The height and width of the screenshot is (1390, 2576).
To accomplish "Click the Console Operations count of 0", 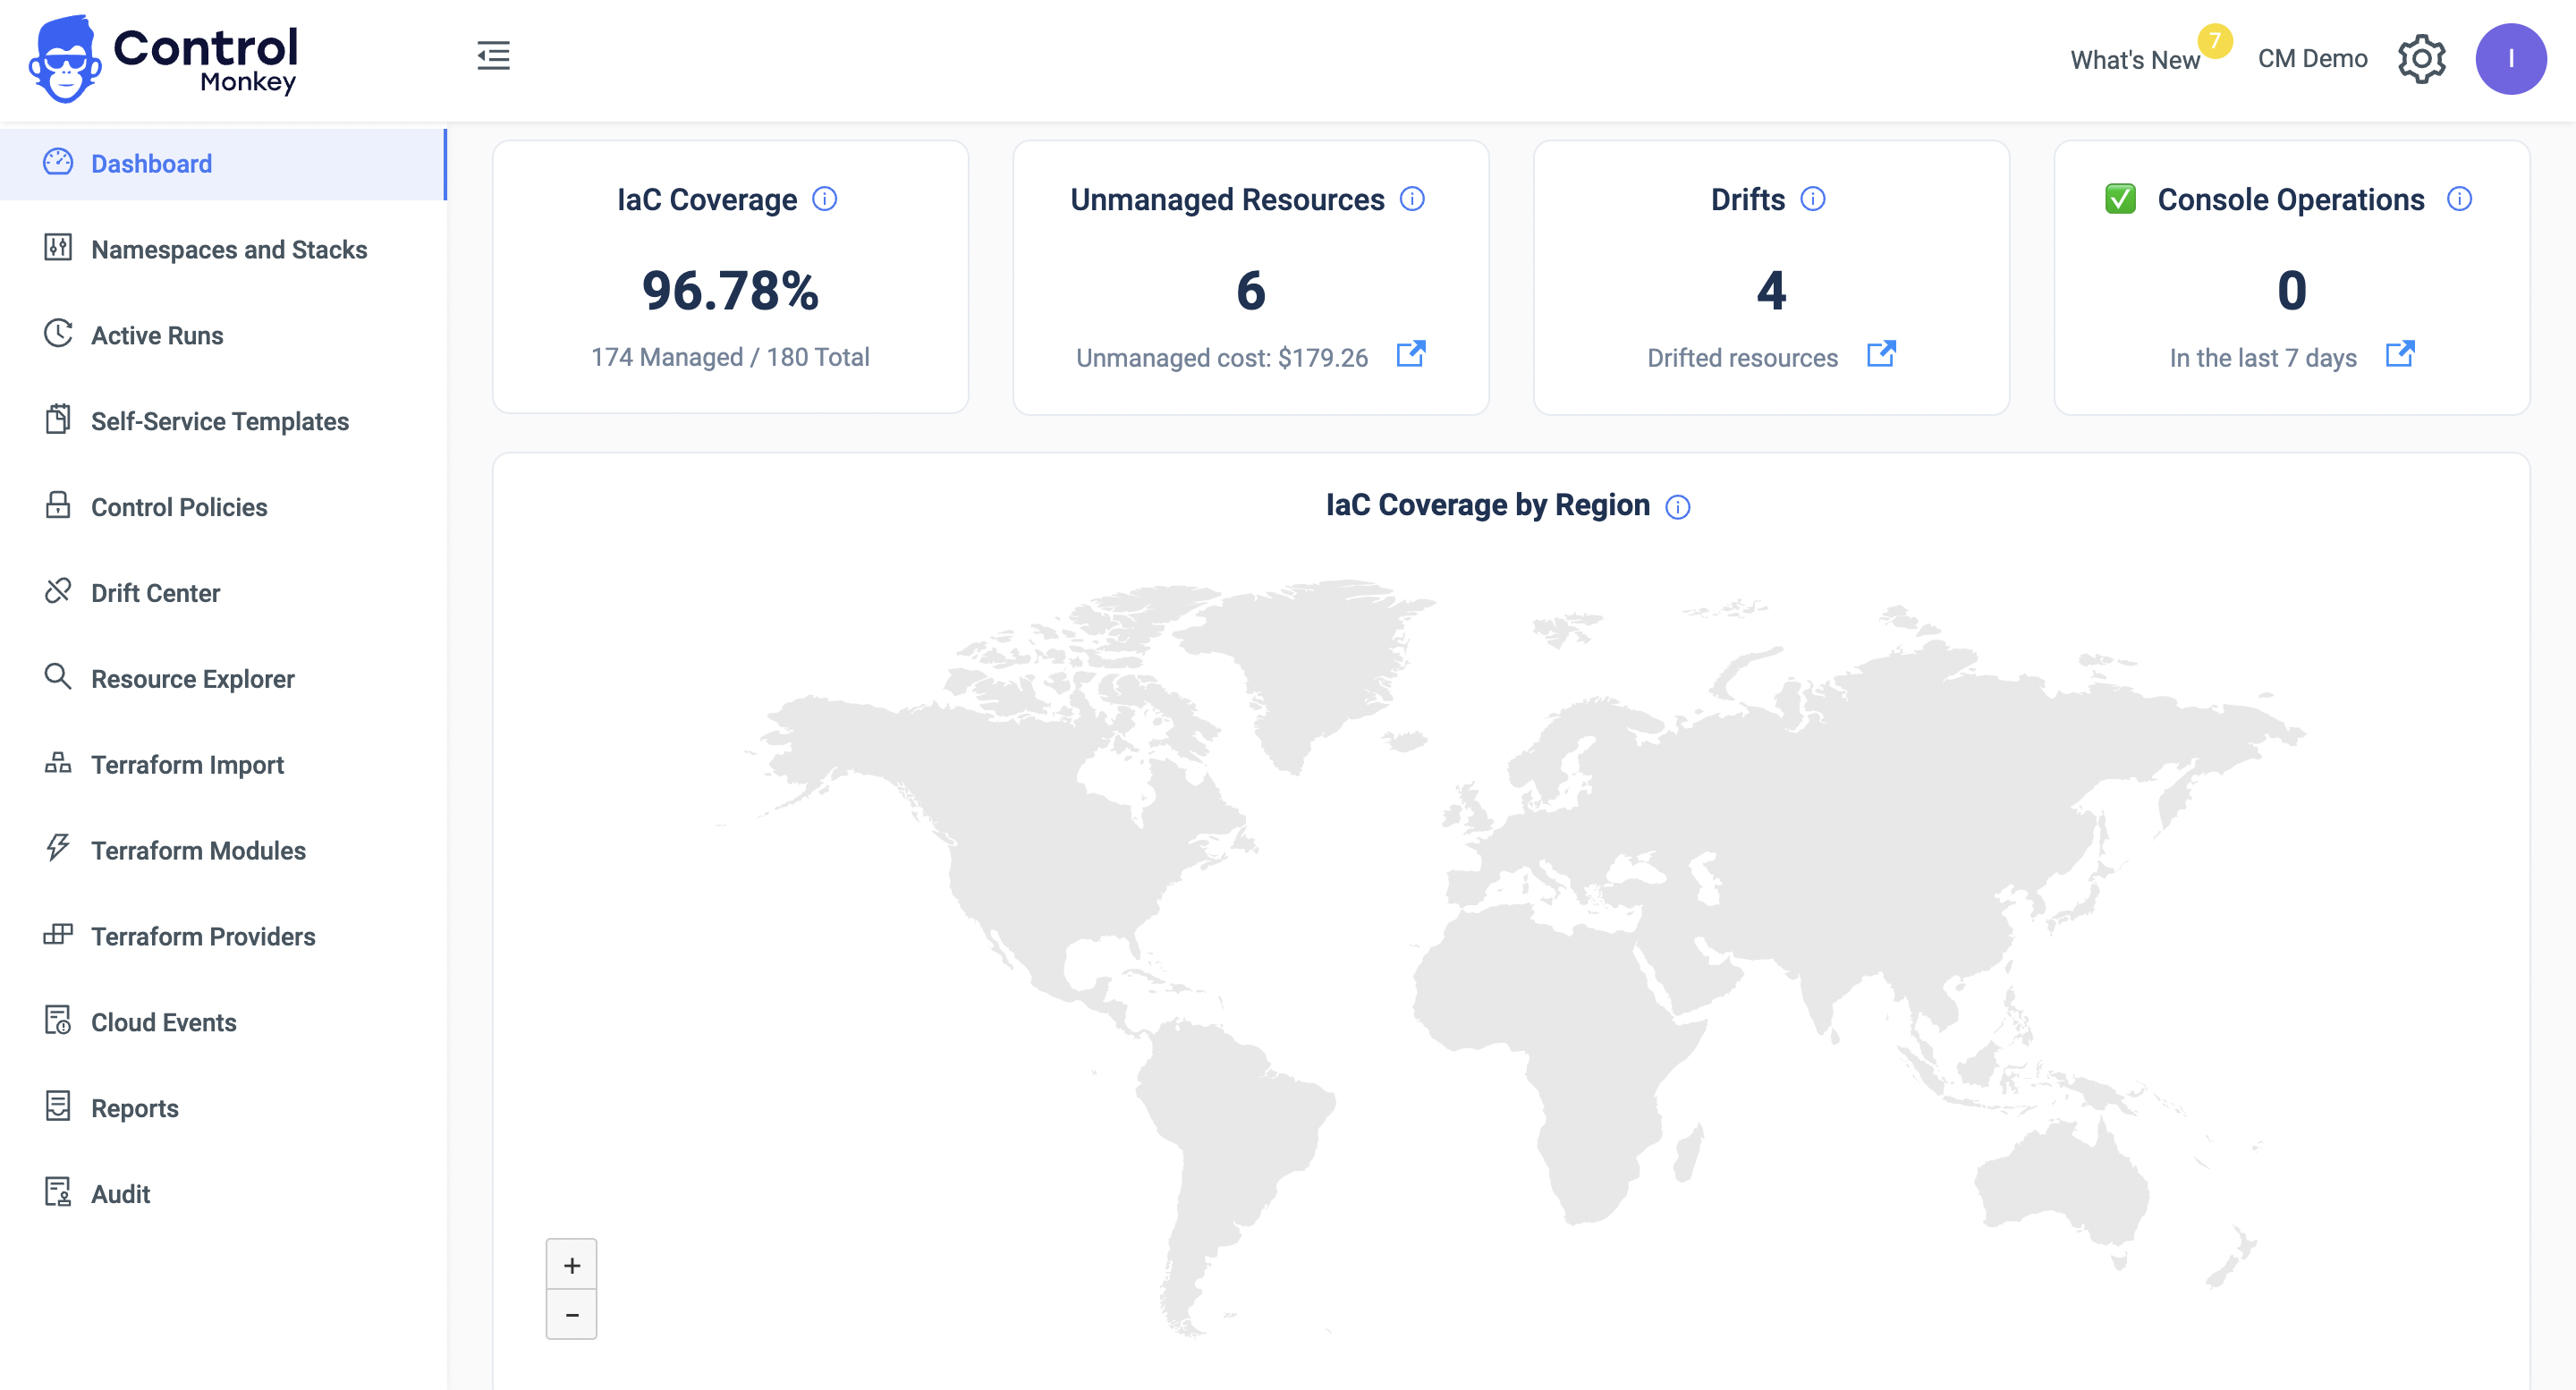I will coord(2291,290).
